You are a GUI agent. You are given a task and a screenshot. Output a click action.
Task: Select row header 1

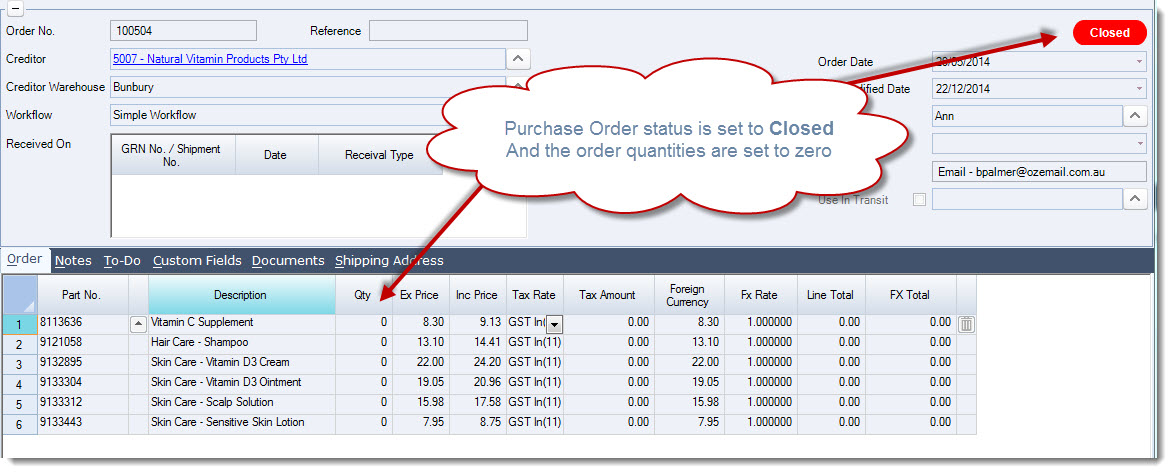point(20,324)
